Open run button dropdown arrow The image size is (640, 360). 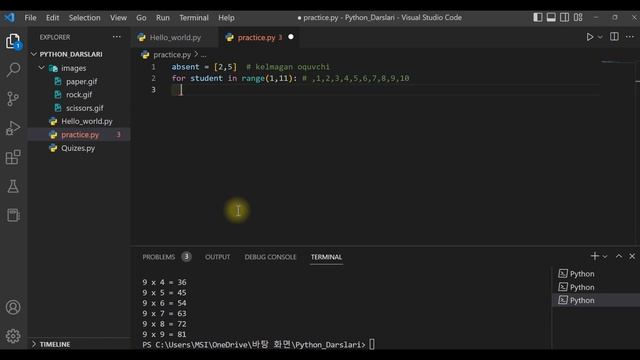click(600, 37)
